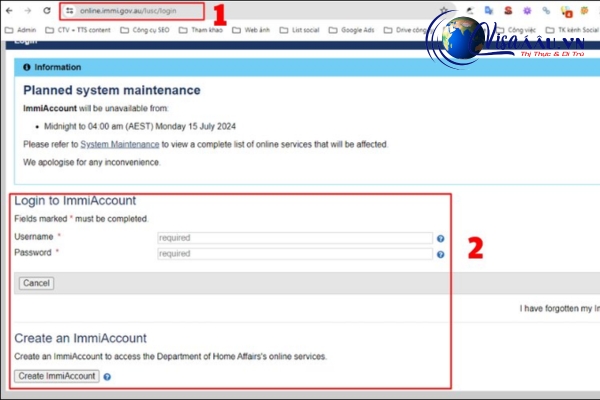This screenshot has width=600, height=400.
Task: Open the Admin bookmark folder
Action: pyautogui.click(x=21, y=30)
